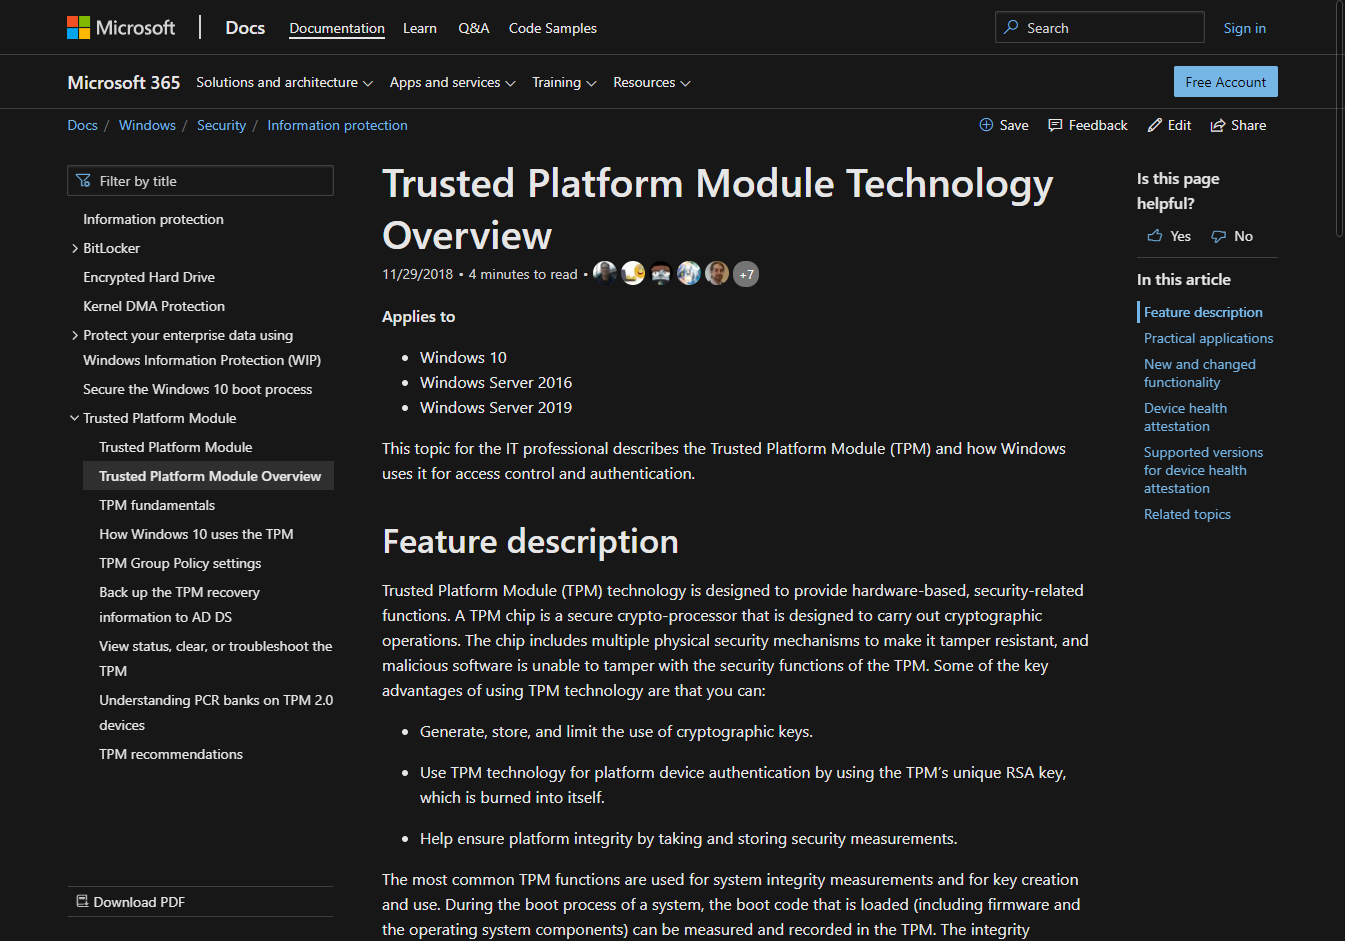The width and height of the screenshot is (1345, 941).
Task: Open the Training dropdown
Action: click(x=564, y=82)
